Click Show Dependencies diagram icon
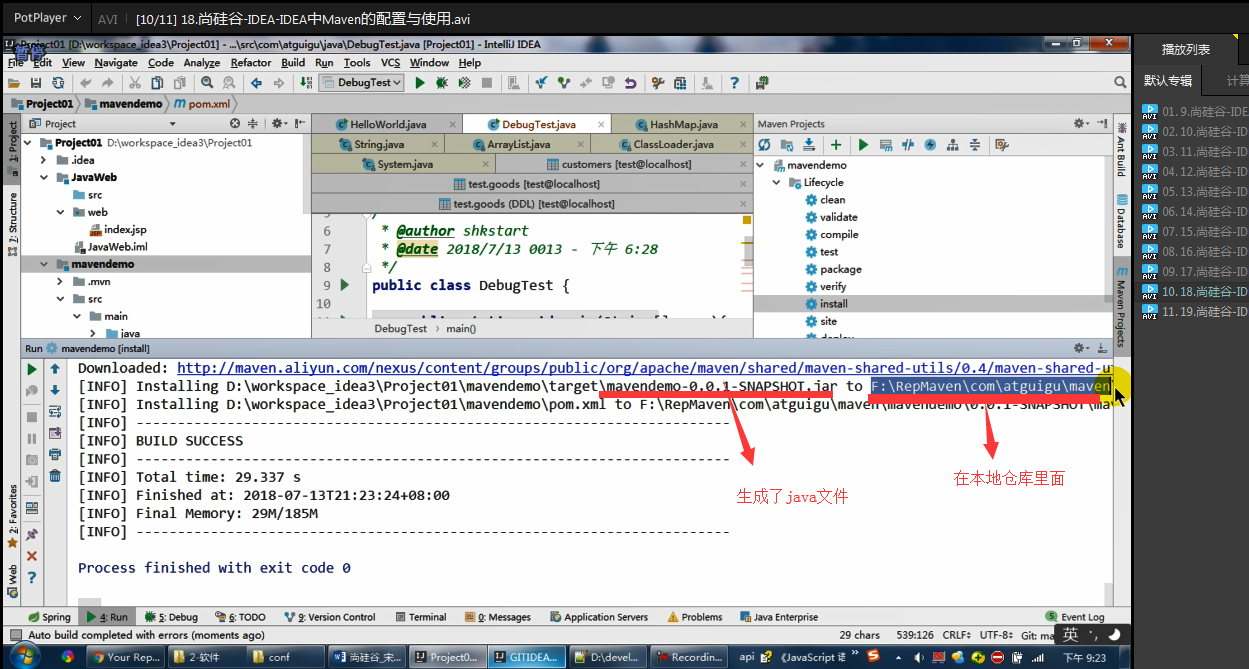This screenshot has height=669, width=1249. tap(952, 145)
